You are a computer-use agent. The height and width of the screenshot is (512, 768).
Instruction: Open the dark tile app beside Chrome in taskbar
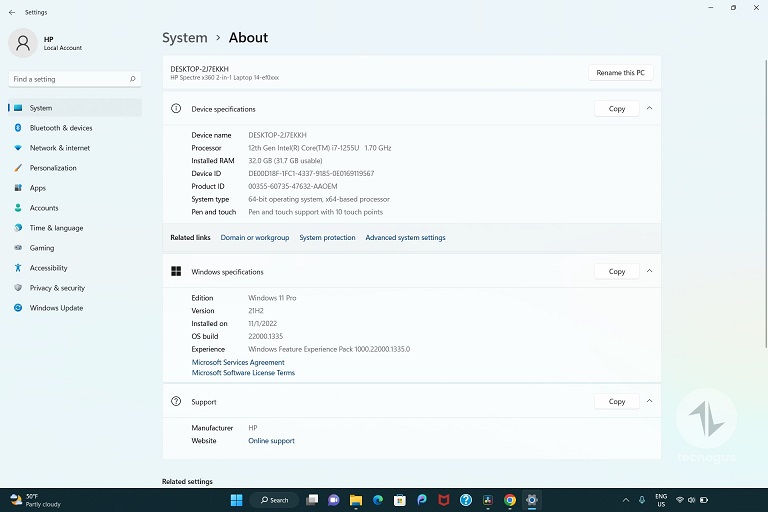(488, 500)
